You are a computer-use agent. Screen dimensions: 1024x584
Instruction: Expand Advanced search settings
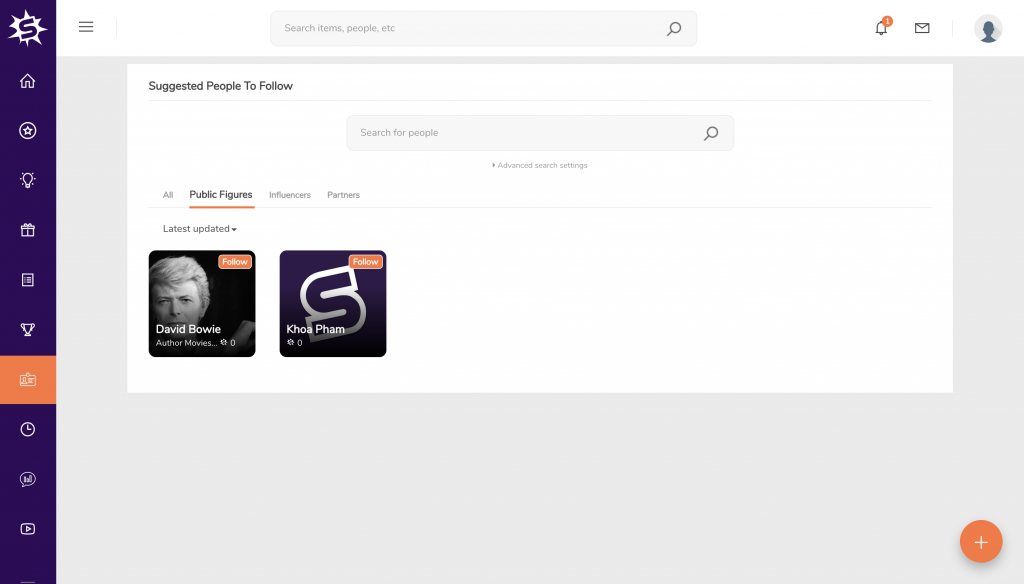point(539,165)
